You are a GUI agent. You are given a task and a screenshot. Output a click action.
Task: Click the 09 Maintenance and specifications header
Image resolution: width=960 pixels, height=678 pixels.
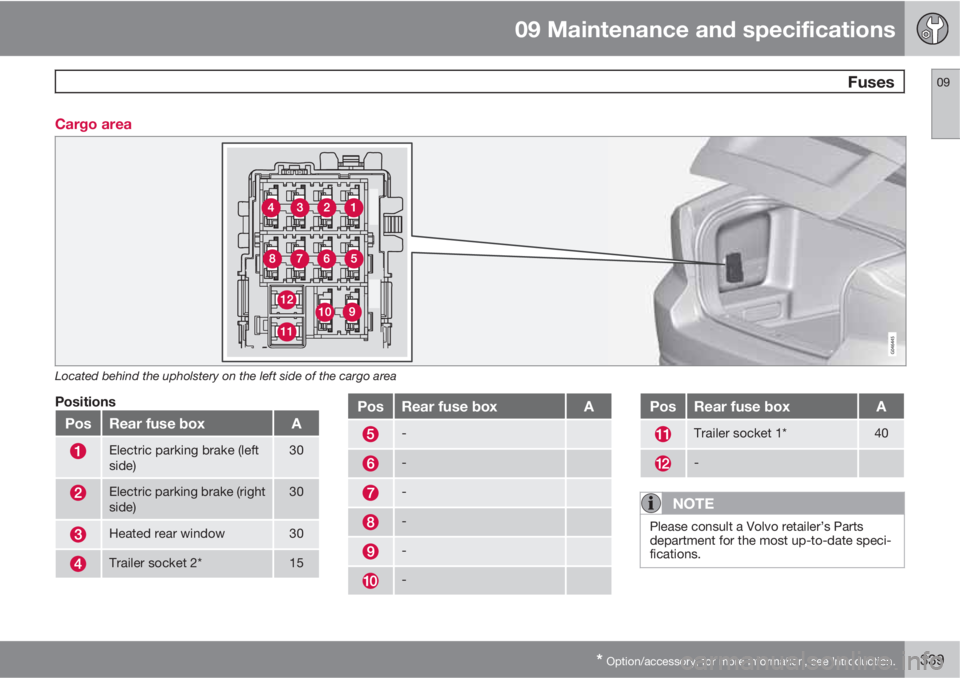705,29
